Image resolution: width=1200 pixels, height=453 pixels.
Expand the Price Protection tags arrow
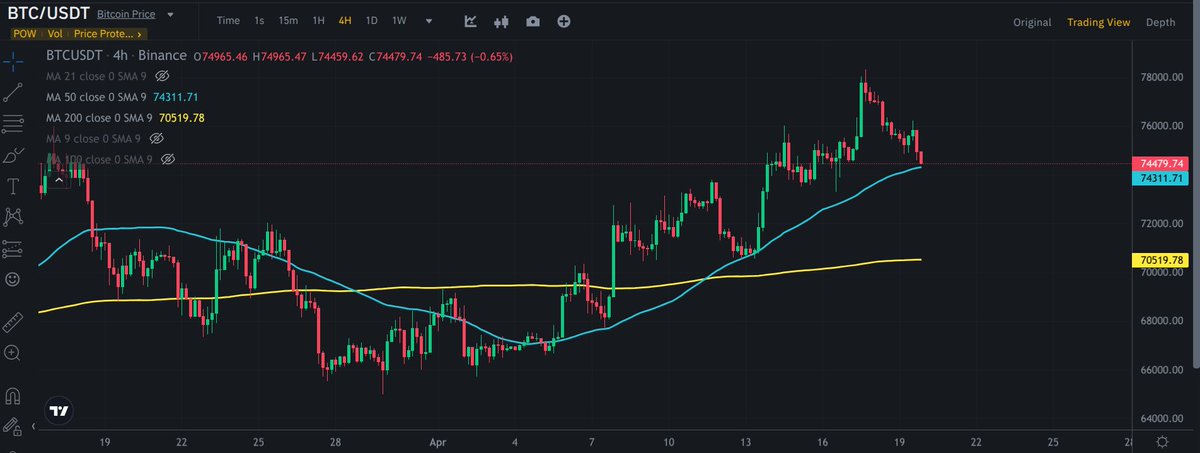click(x=139, y=34)
